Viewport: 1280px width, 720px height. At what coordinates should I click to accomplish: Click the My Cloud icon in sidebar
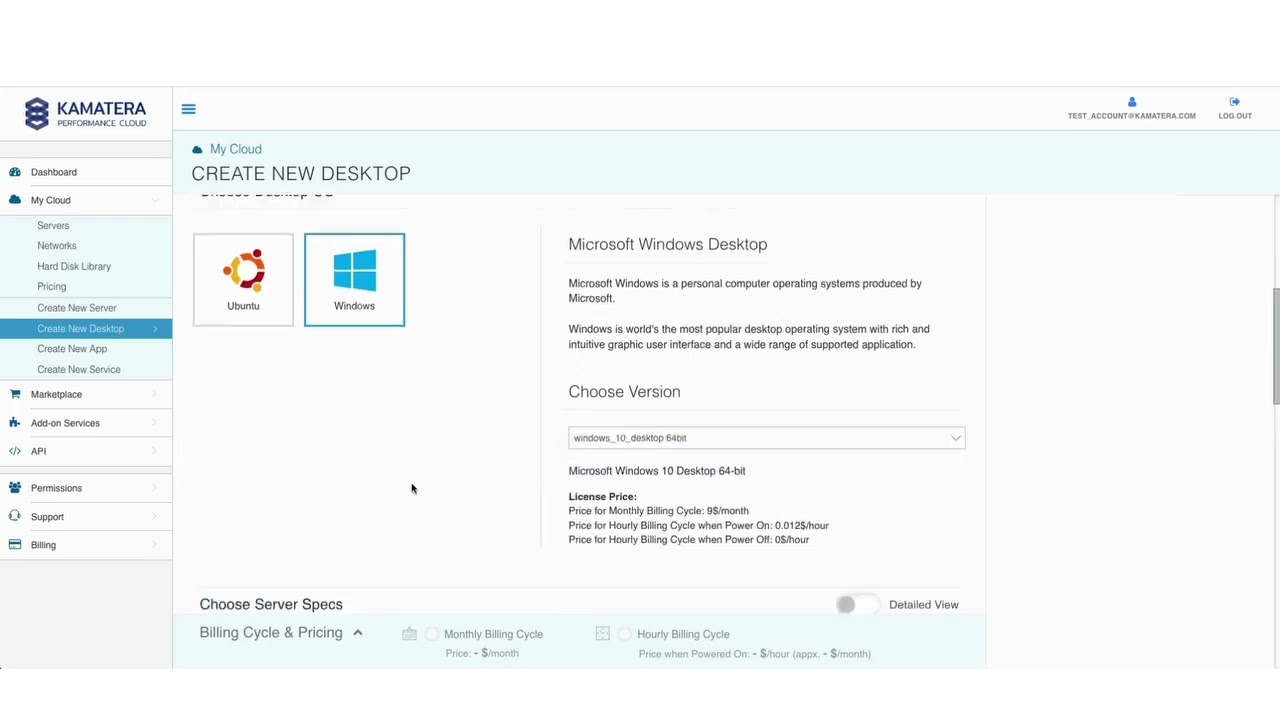tap(15, 200)
